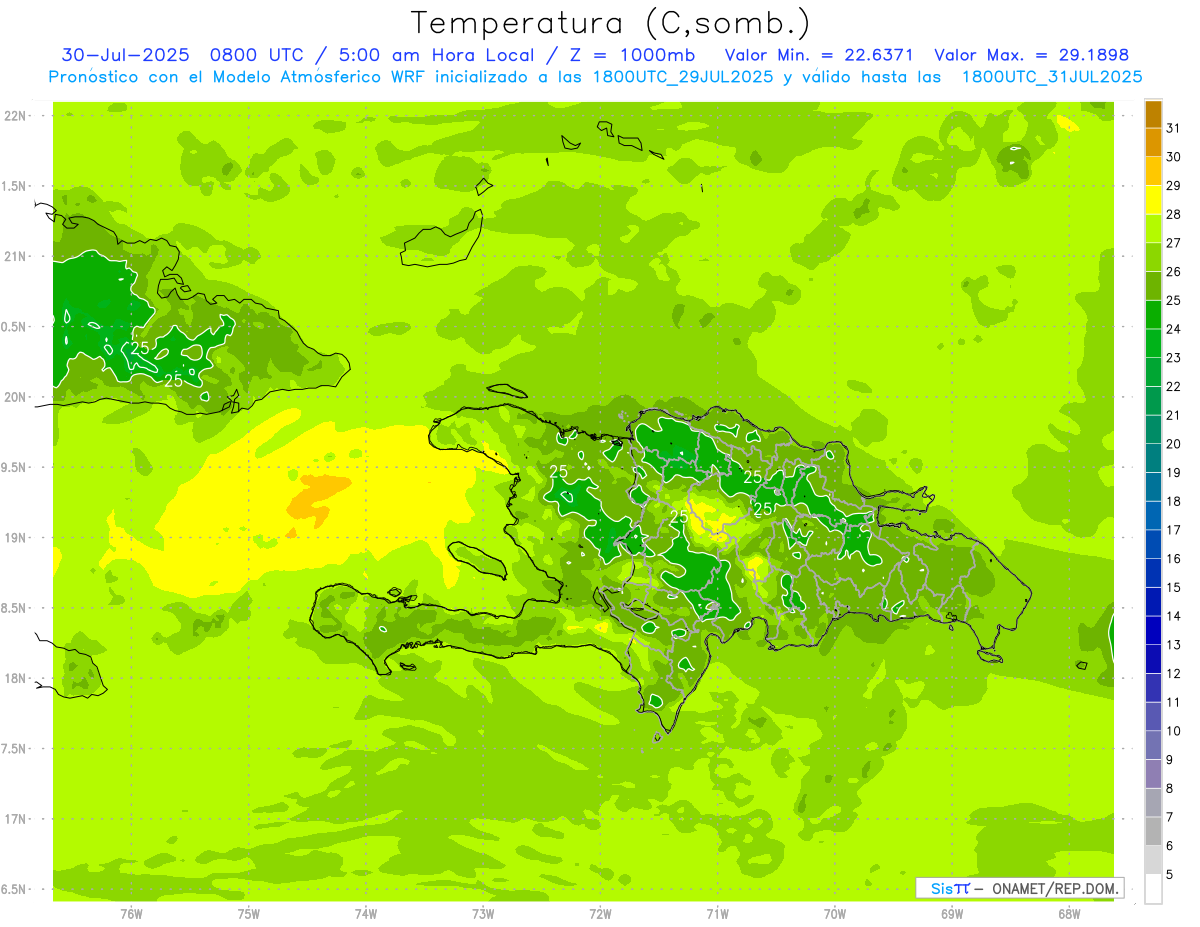Click the '69W' longitude axis label
This screenshot has height=927, width=1200.
click(x=952, y=914)
